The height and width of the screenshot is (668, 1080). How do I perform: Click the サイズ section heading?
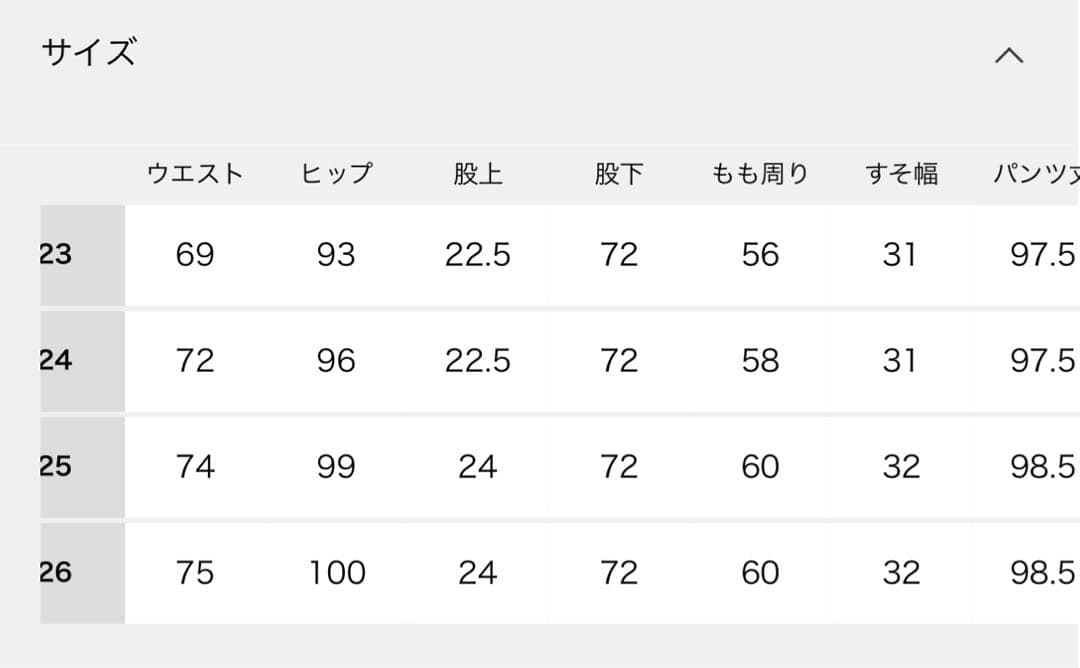point(88,52)
